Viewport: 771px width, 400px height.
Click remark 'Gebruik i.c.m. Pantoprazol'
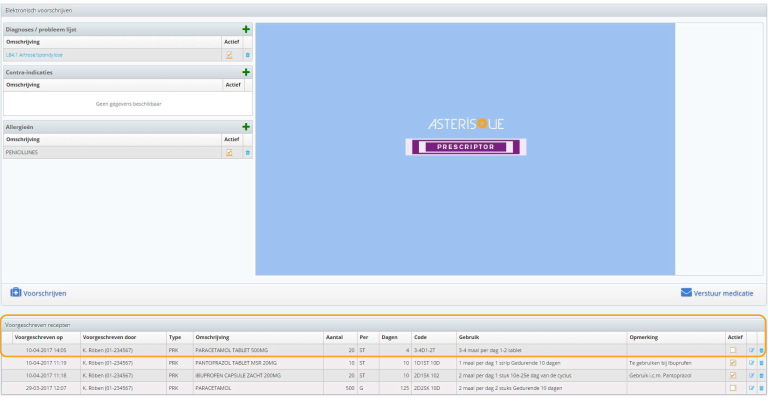(660, 375)
